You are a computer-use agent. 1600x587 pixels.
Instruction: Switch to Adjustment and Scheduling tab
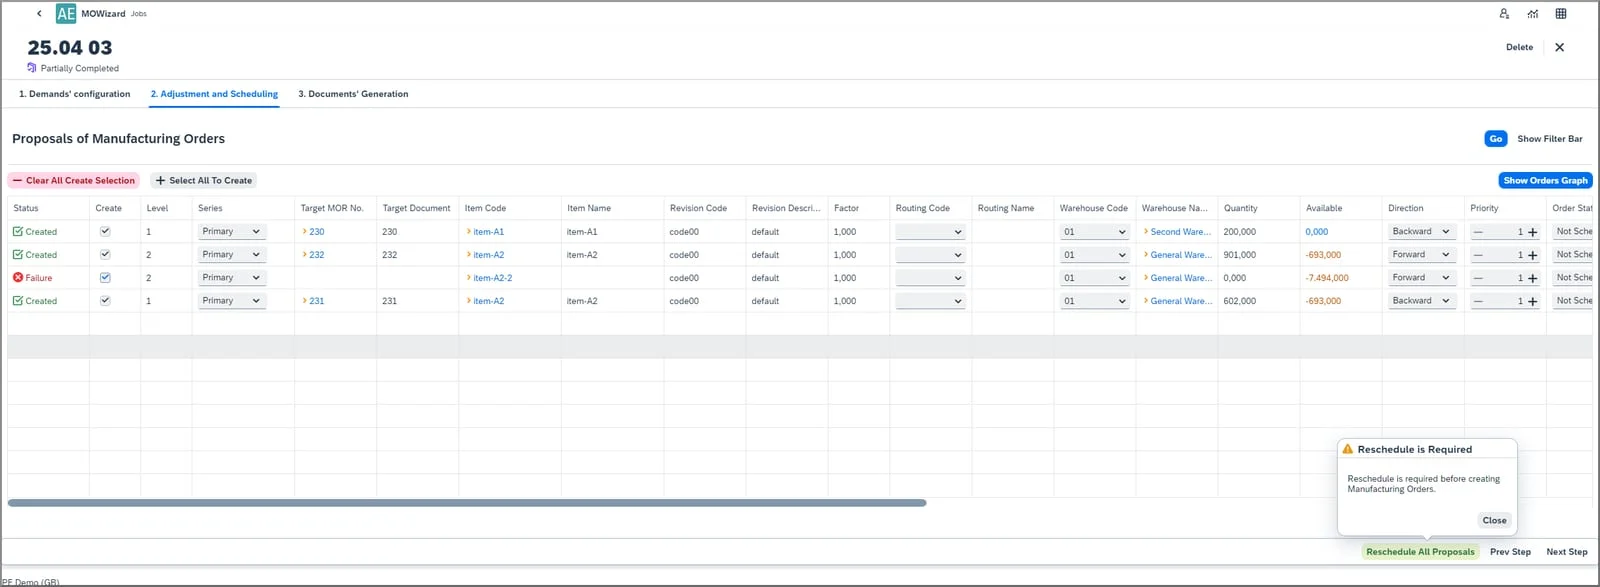(x=214, y=94)
